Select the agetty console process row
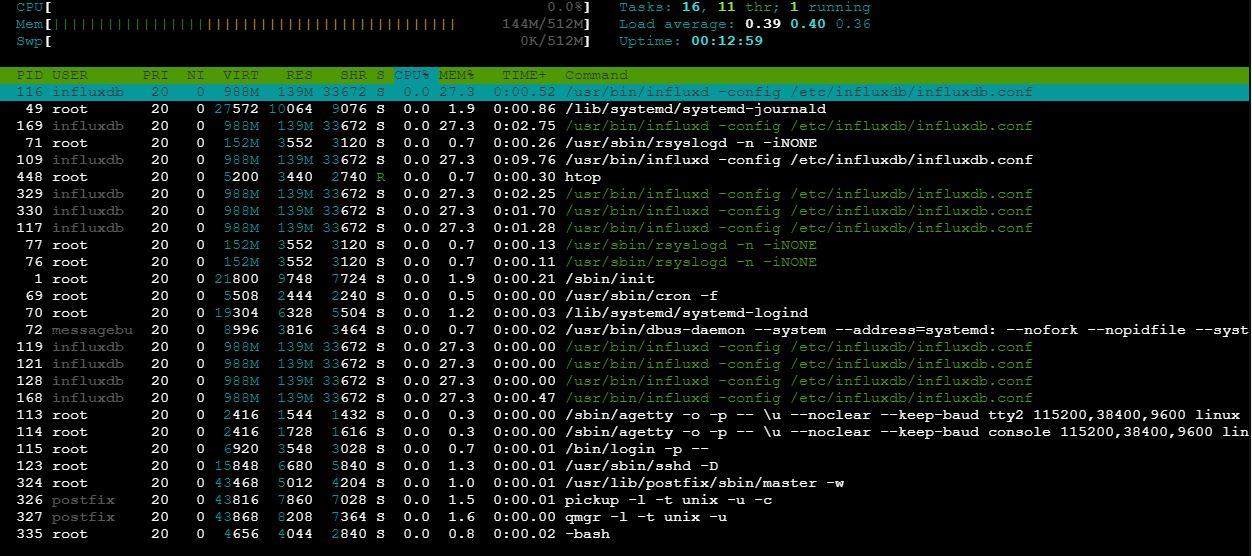 (625, 432)
